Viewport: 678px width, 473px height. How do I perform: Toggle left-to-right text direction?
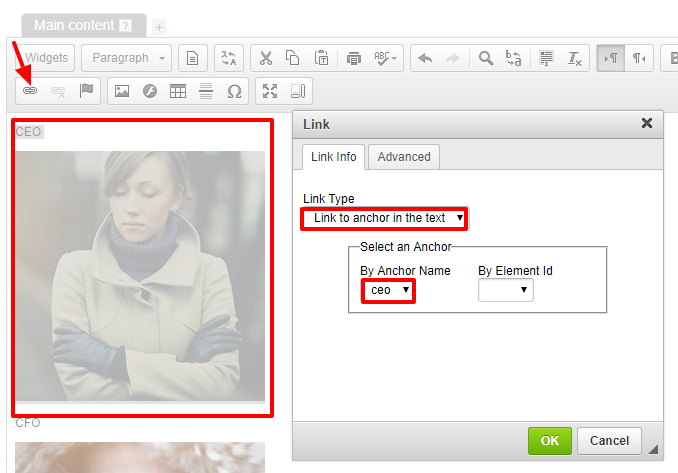(x=611, y=58)
